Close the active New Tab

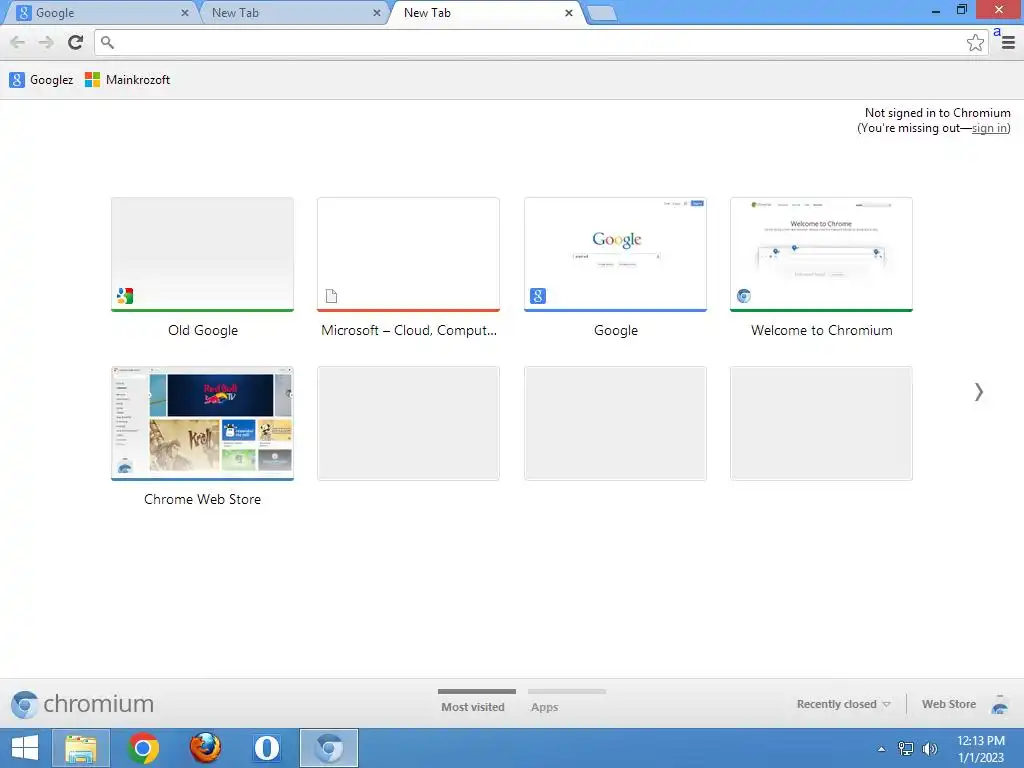click(x=569, y=12)
